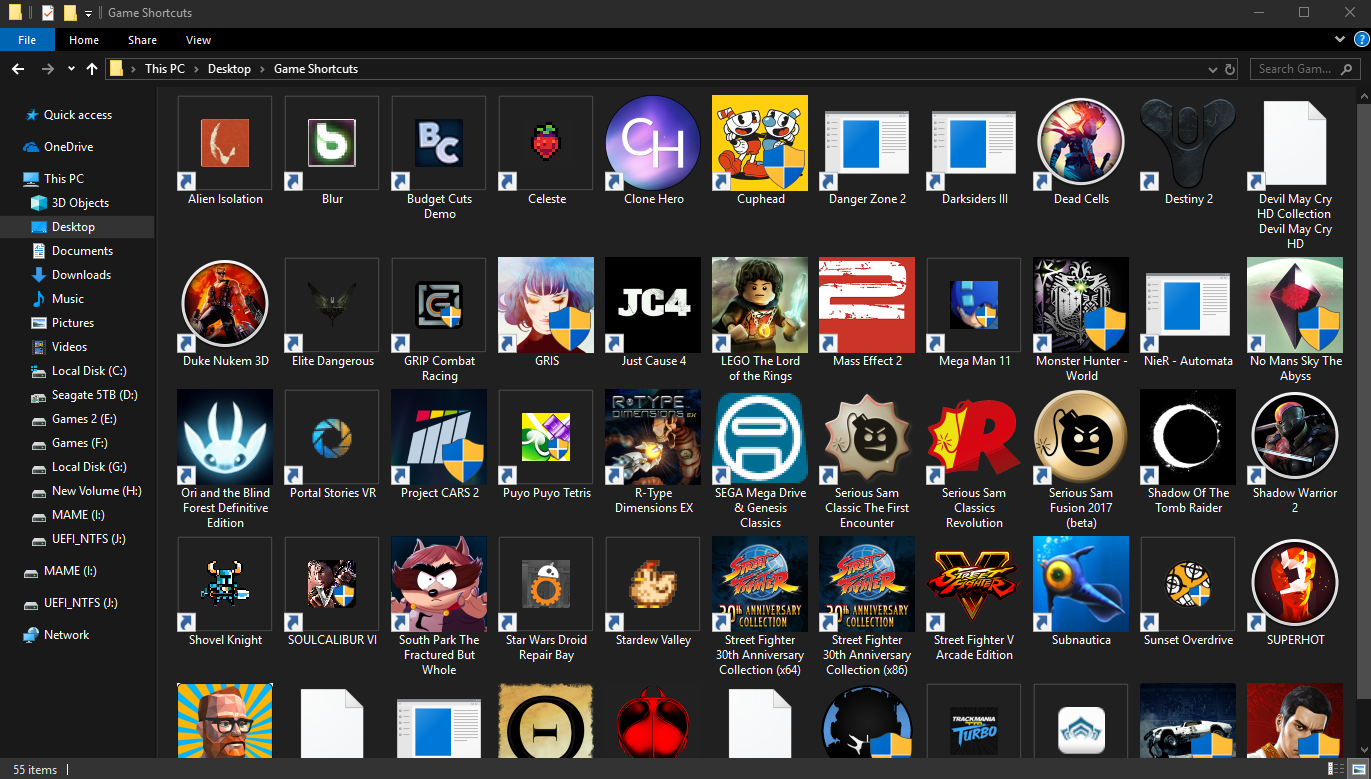Click Serious Sam Classics Revolution icon
1371x779 pixels.
[x=974, y=437]
